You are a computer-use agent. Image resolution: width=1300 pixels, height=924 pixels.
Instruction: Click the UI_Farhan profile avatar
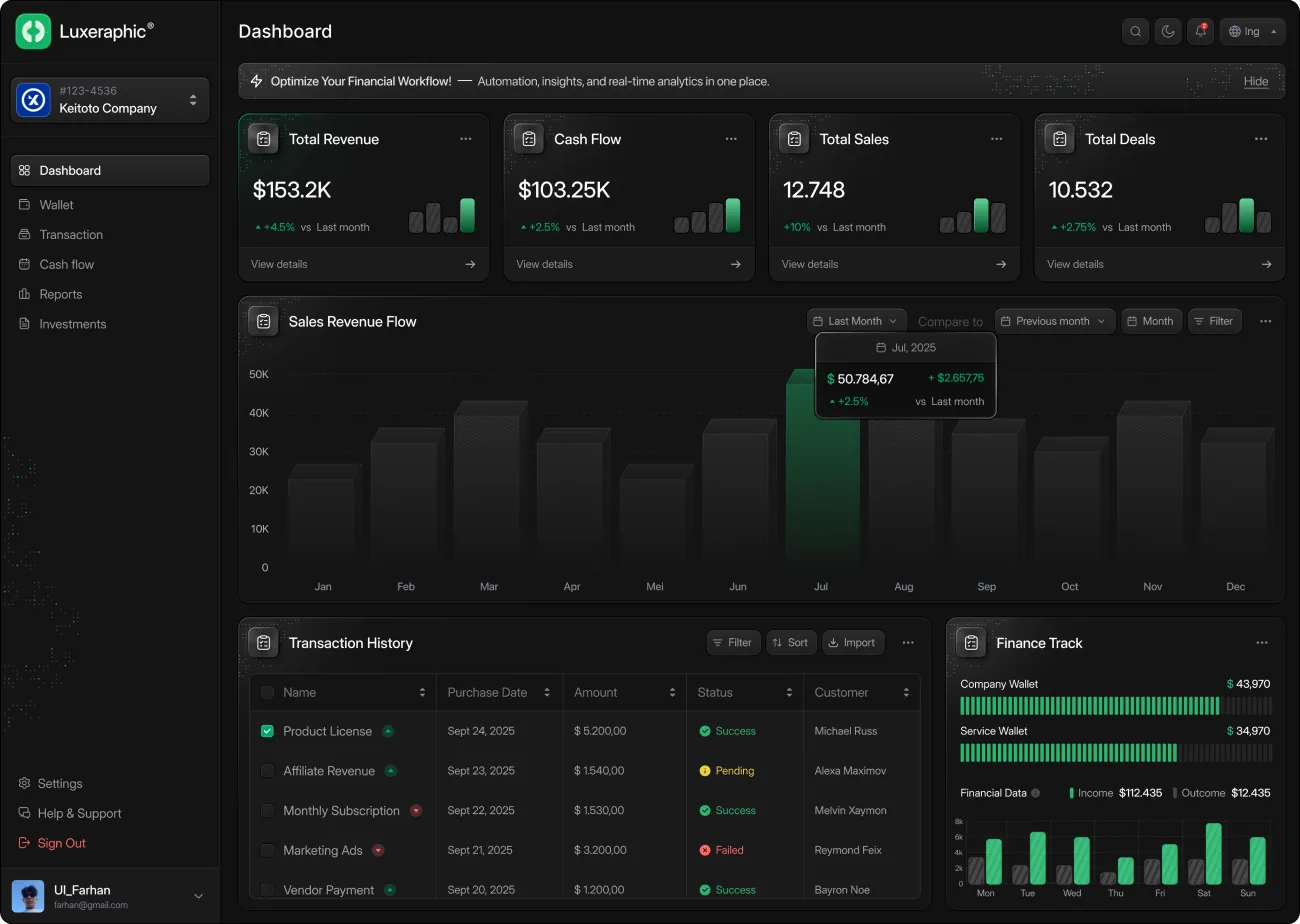28,896
